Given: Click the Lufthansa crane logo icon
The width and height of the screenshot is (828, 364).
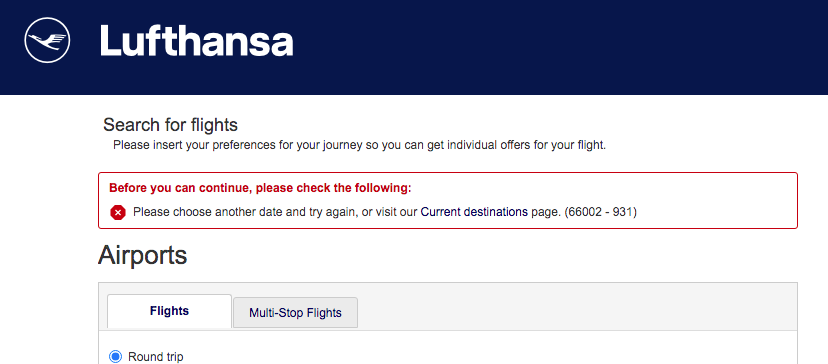Looking at the screenshot, I should (x=47, y=40).
